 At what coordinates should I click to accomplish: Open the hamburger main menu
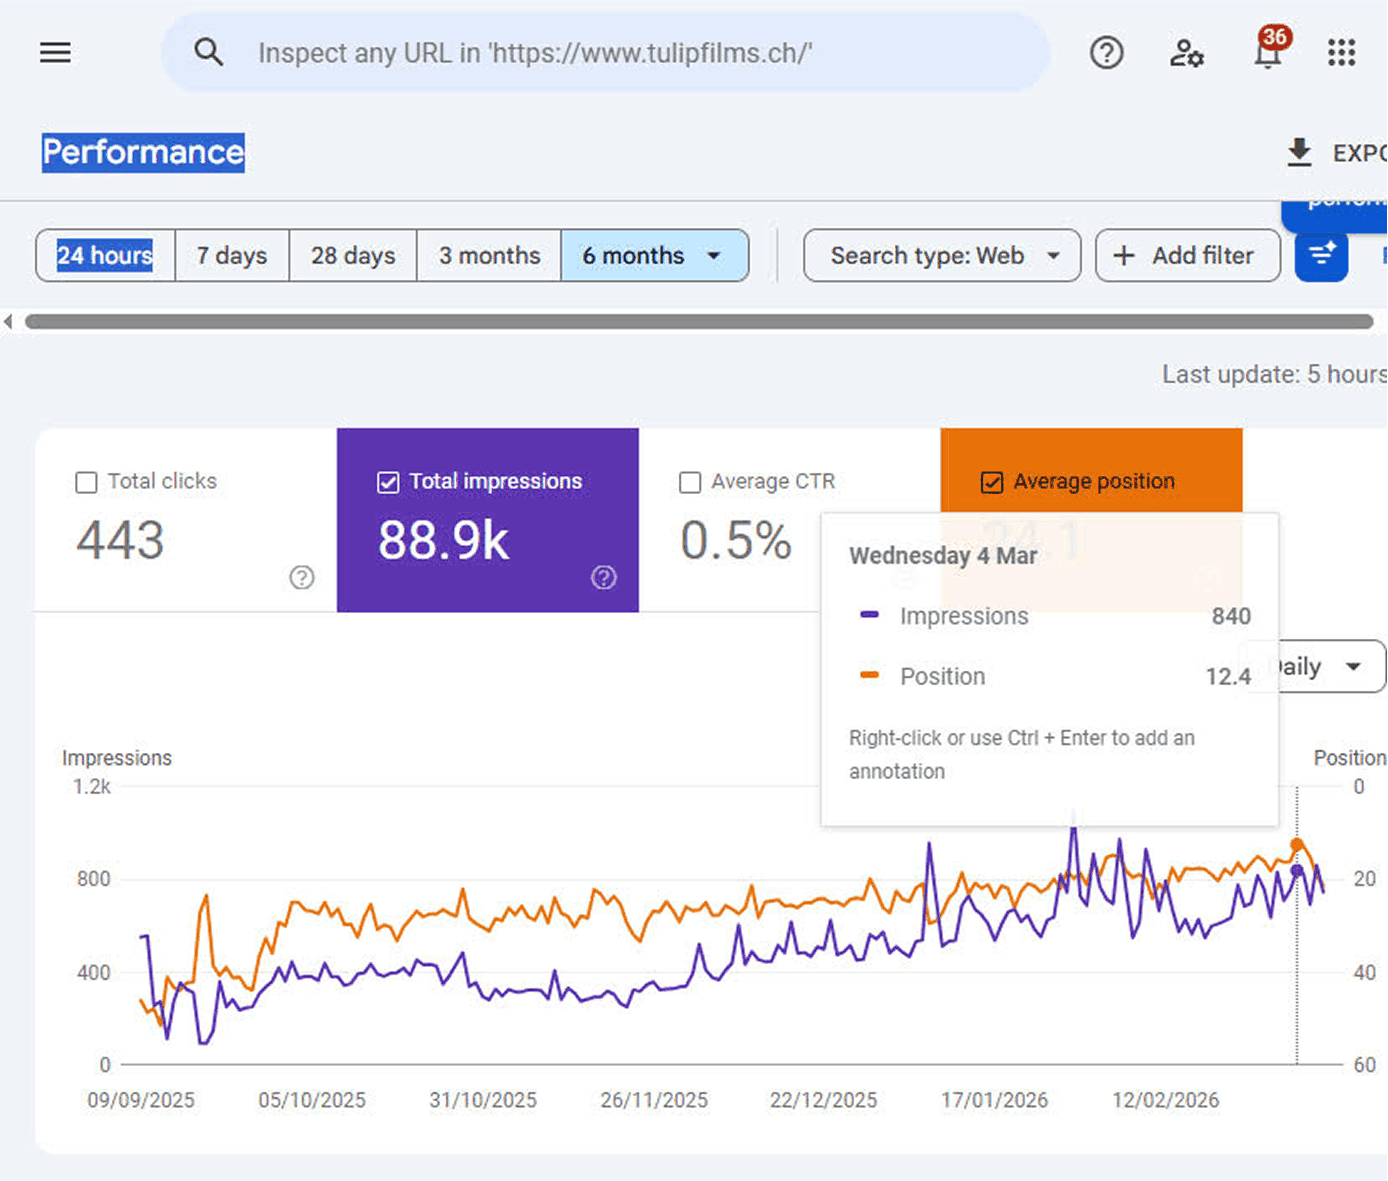coord(55,53)
